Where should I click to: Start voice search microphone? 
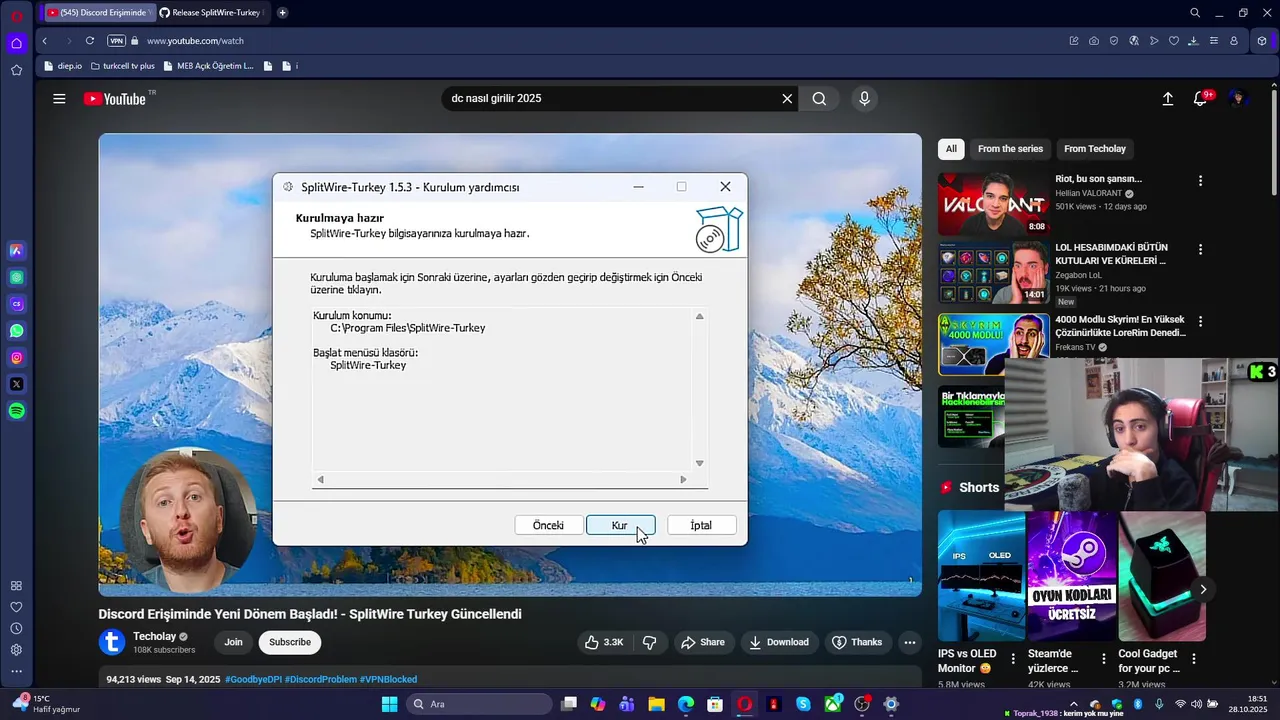coord(864,99)
